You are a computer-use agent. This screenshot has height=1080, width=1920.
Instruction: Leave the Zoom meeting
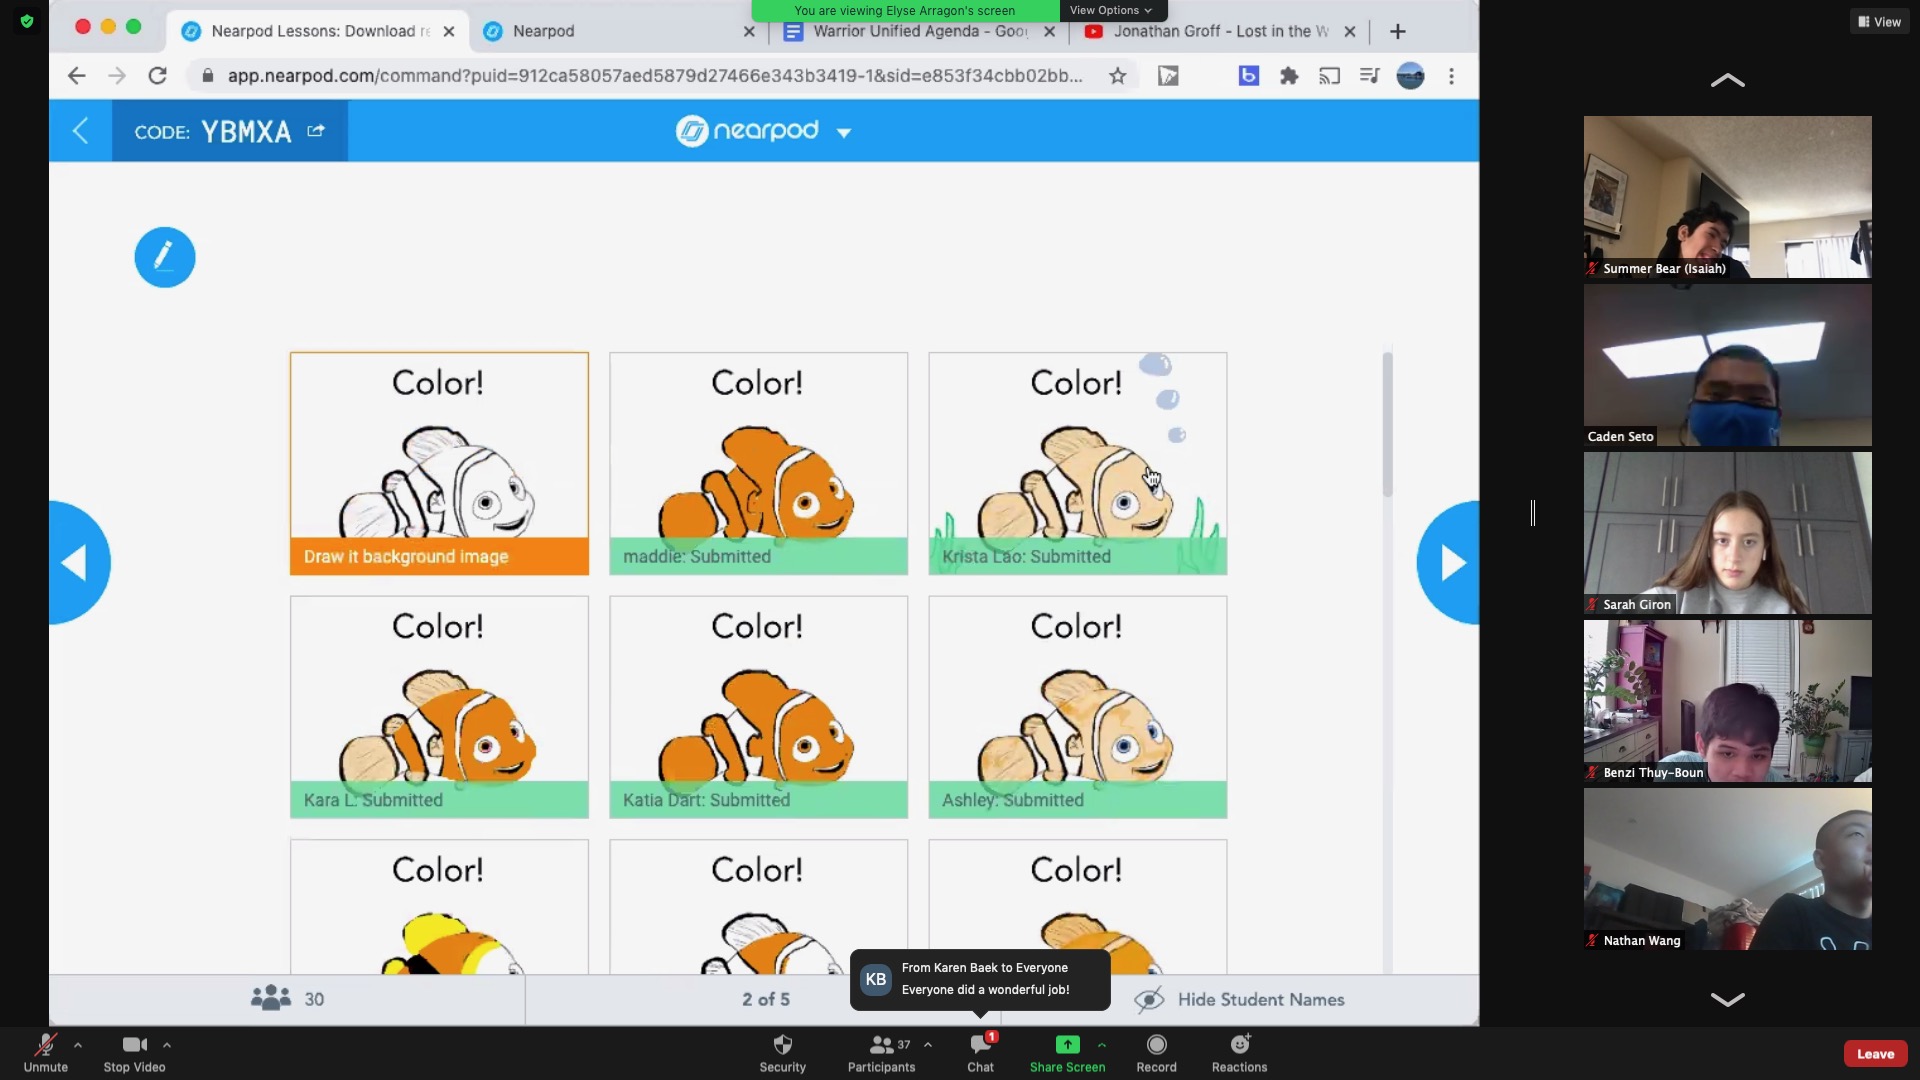1875,1053
